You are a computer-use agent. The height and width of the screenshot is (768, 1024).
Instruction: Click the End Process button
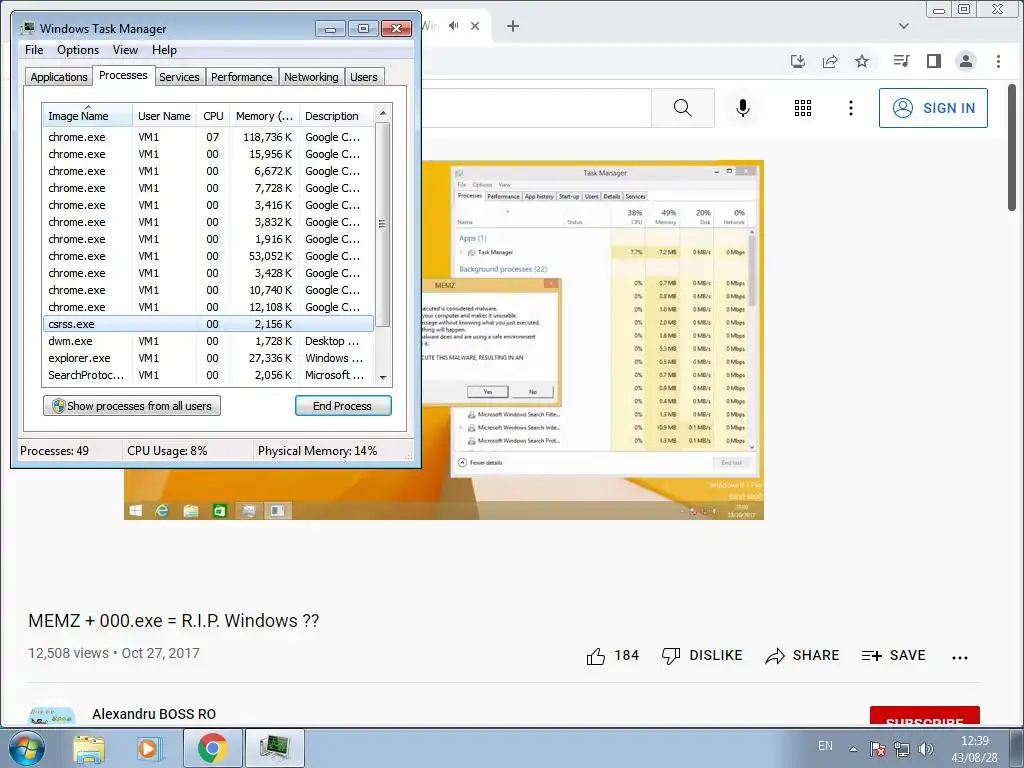click(x=343, y=406)
